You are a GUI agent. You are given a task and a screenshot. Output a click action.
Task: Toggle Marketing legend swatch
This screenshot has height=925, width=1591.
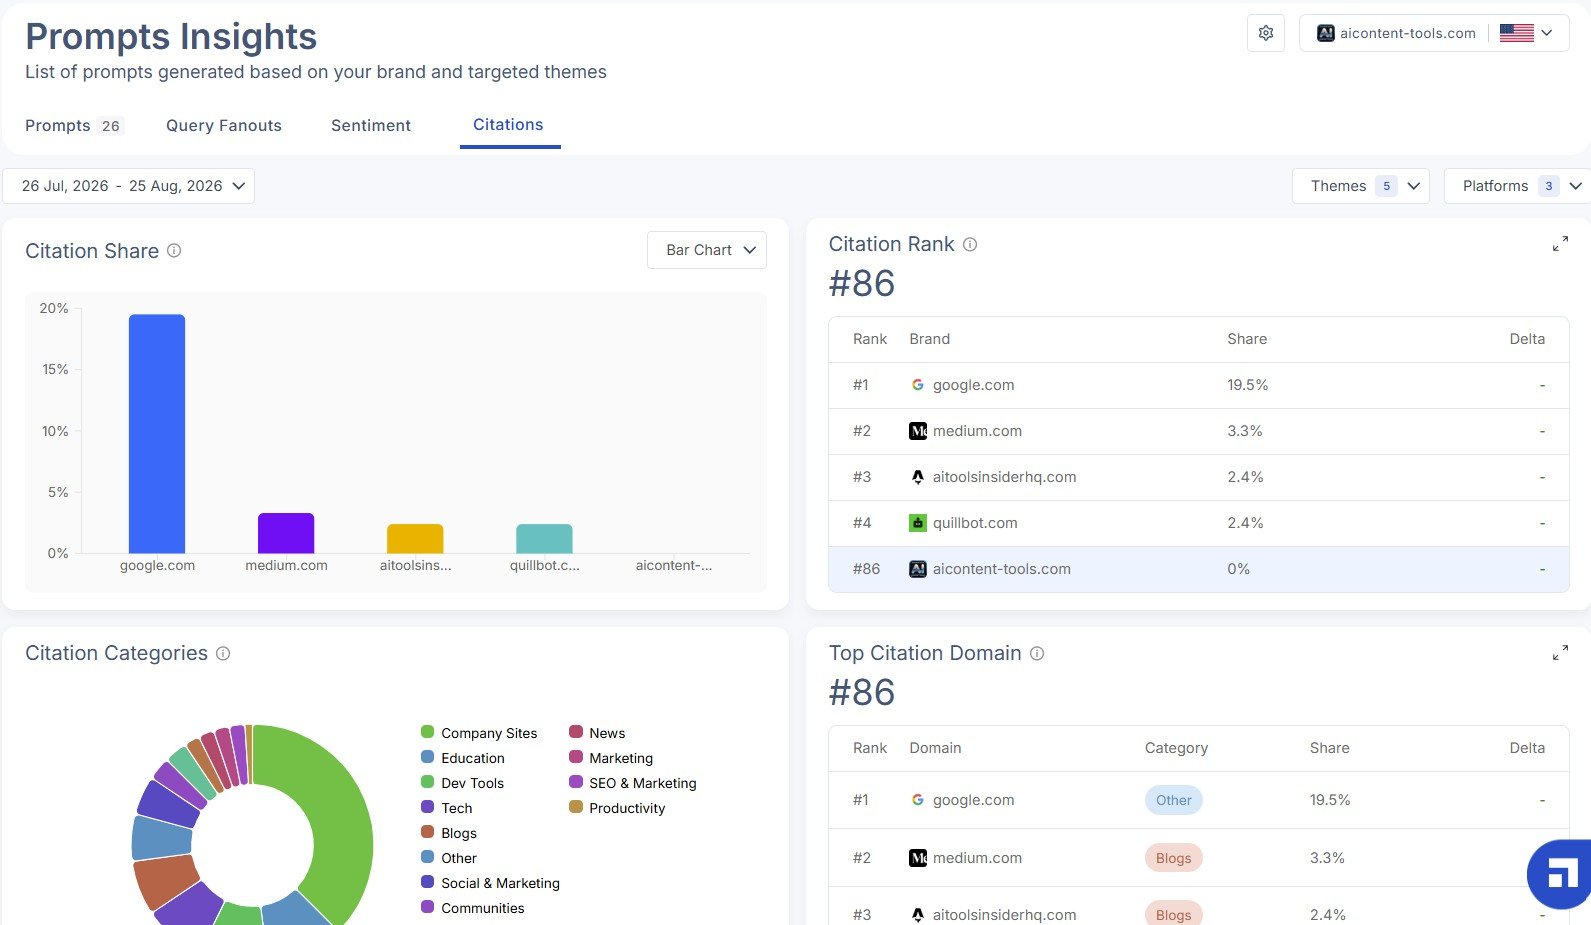pyautogui.click(x=576, y=757)
